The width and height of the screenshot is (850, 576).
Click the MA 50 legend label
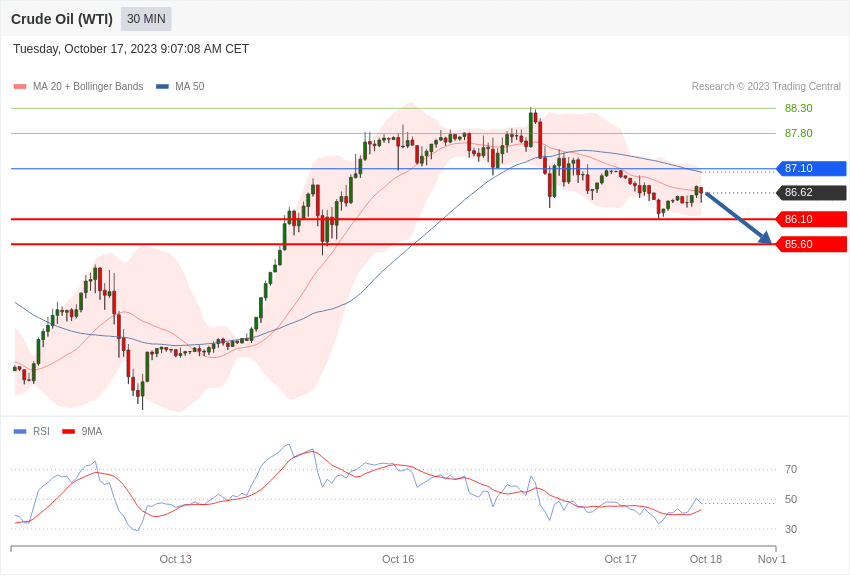190,86
